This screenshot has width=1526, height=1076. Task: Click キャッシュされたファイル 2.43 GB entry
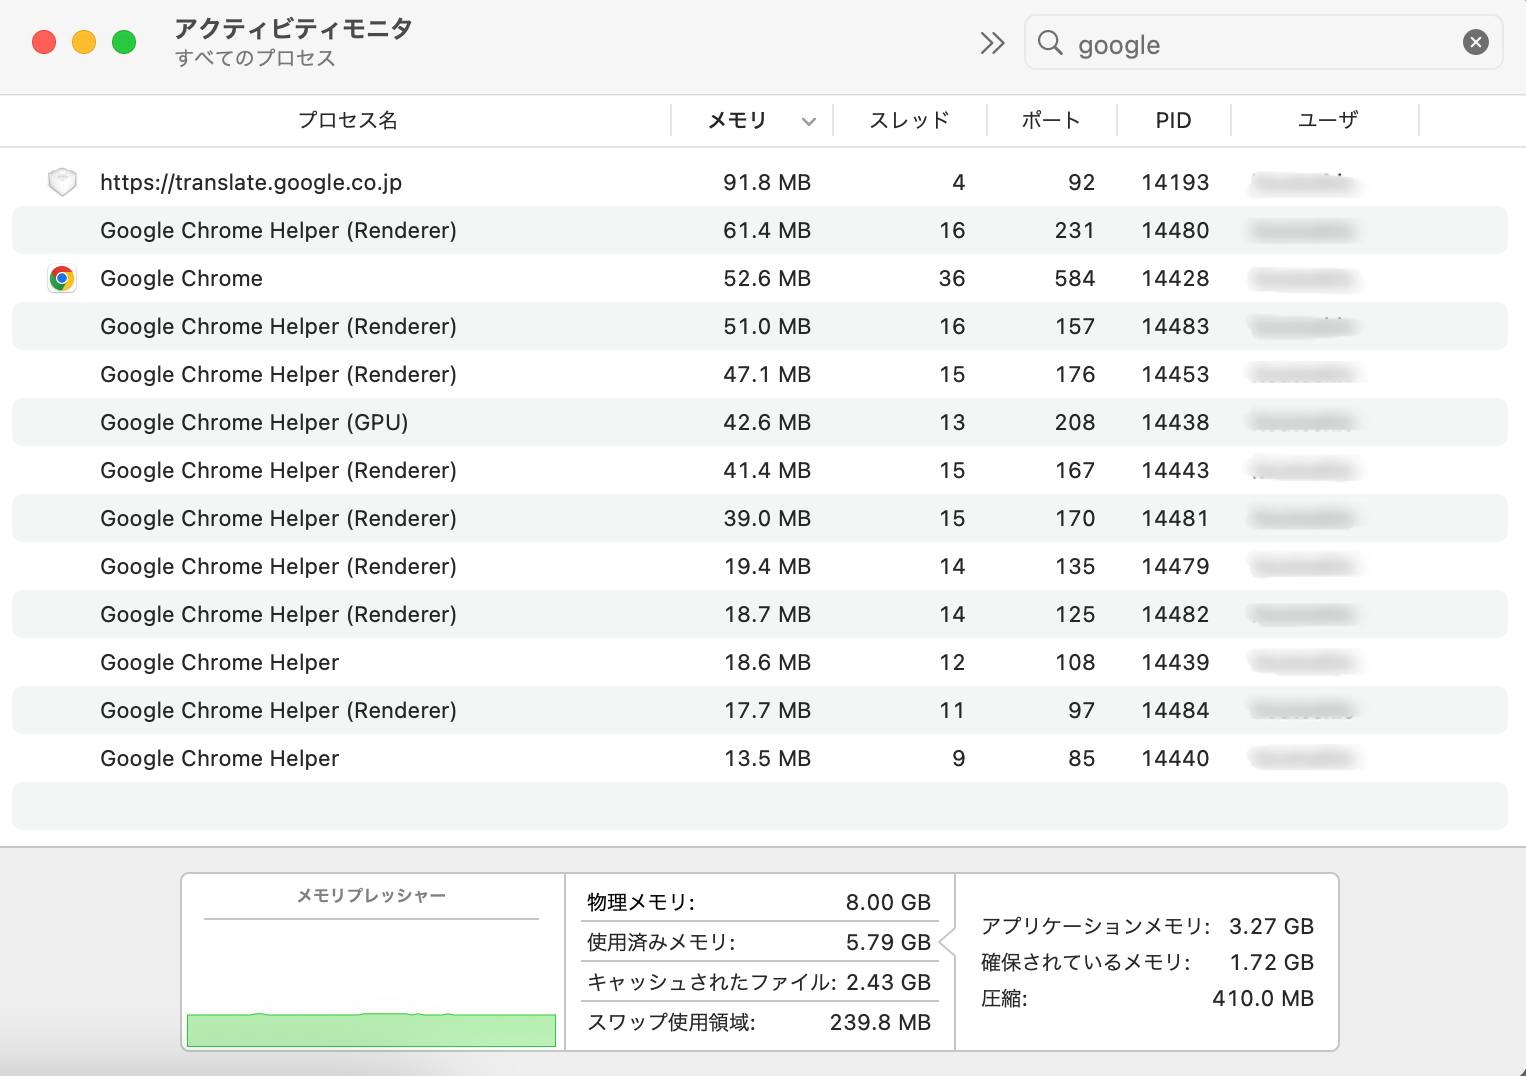coord(759,982)
